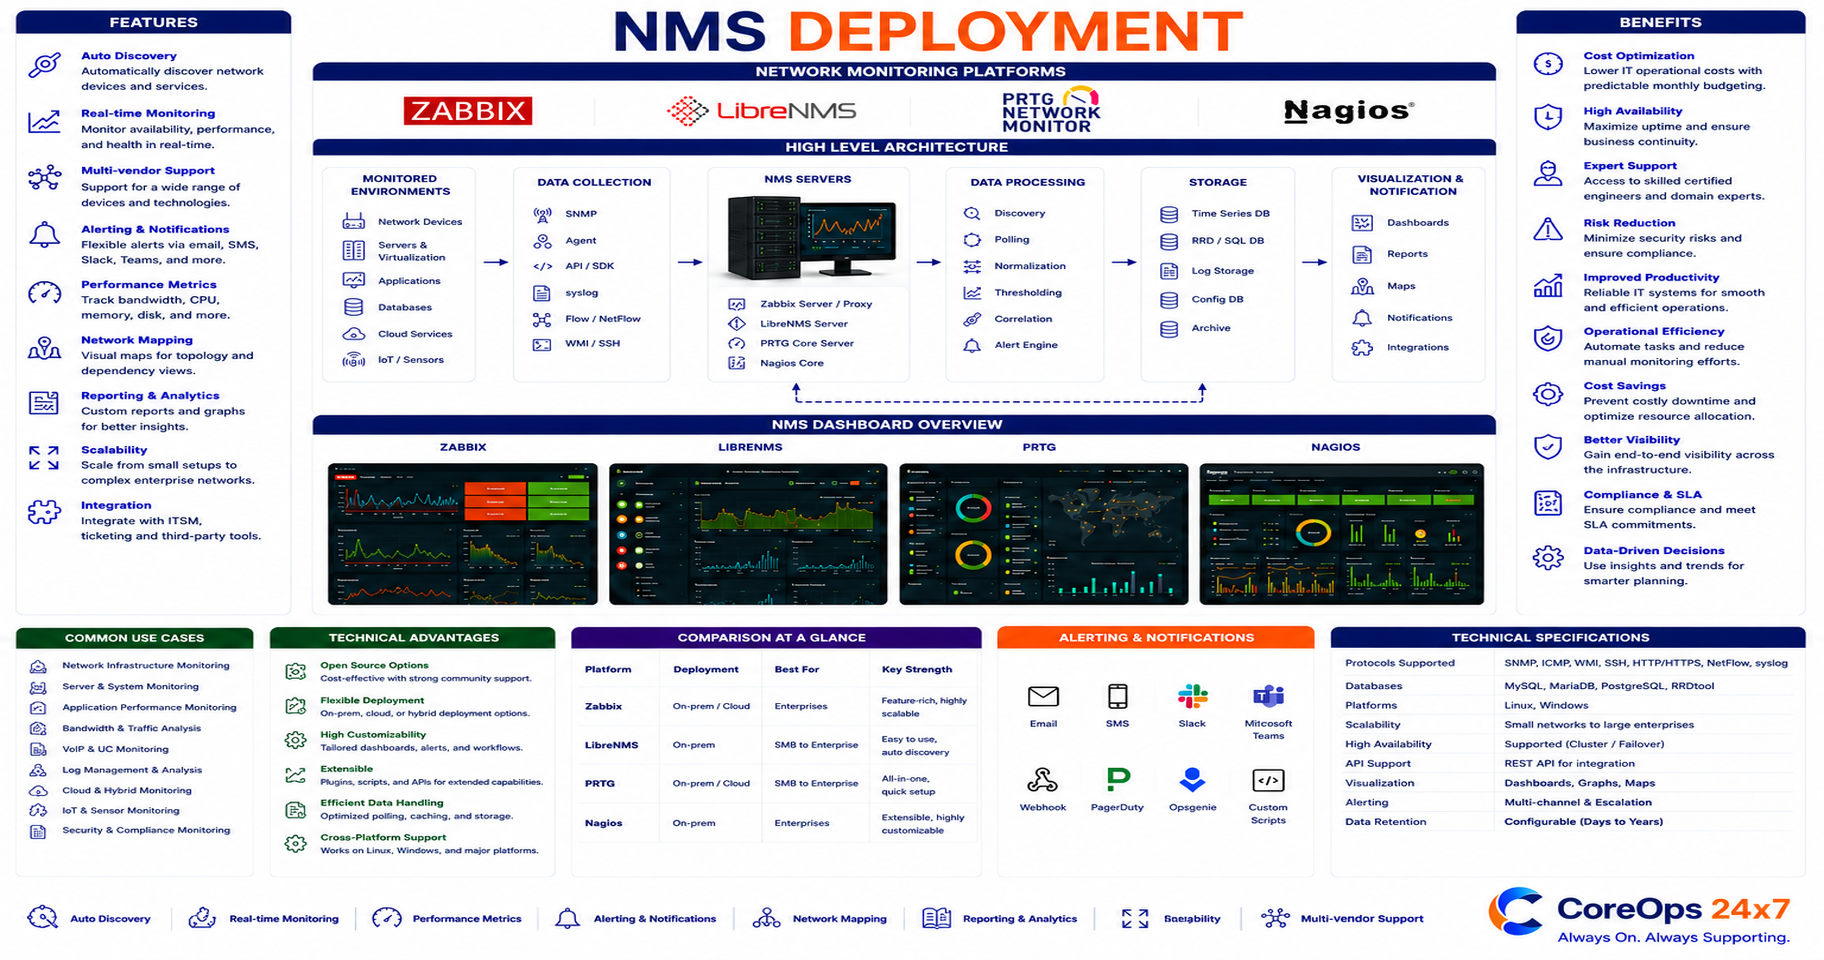Click 'Zabbix Server / Proxy' entry
This screenshot has width=1824, height=960.
pos(816,304)
